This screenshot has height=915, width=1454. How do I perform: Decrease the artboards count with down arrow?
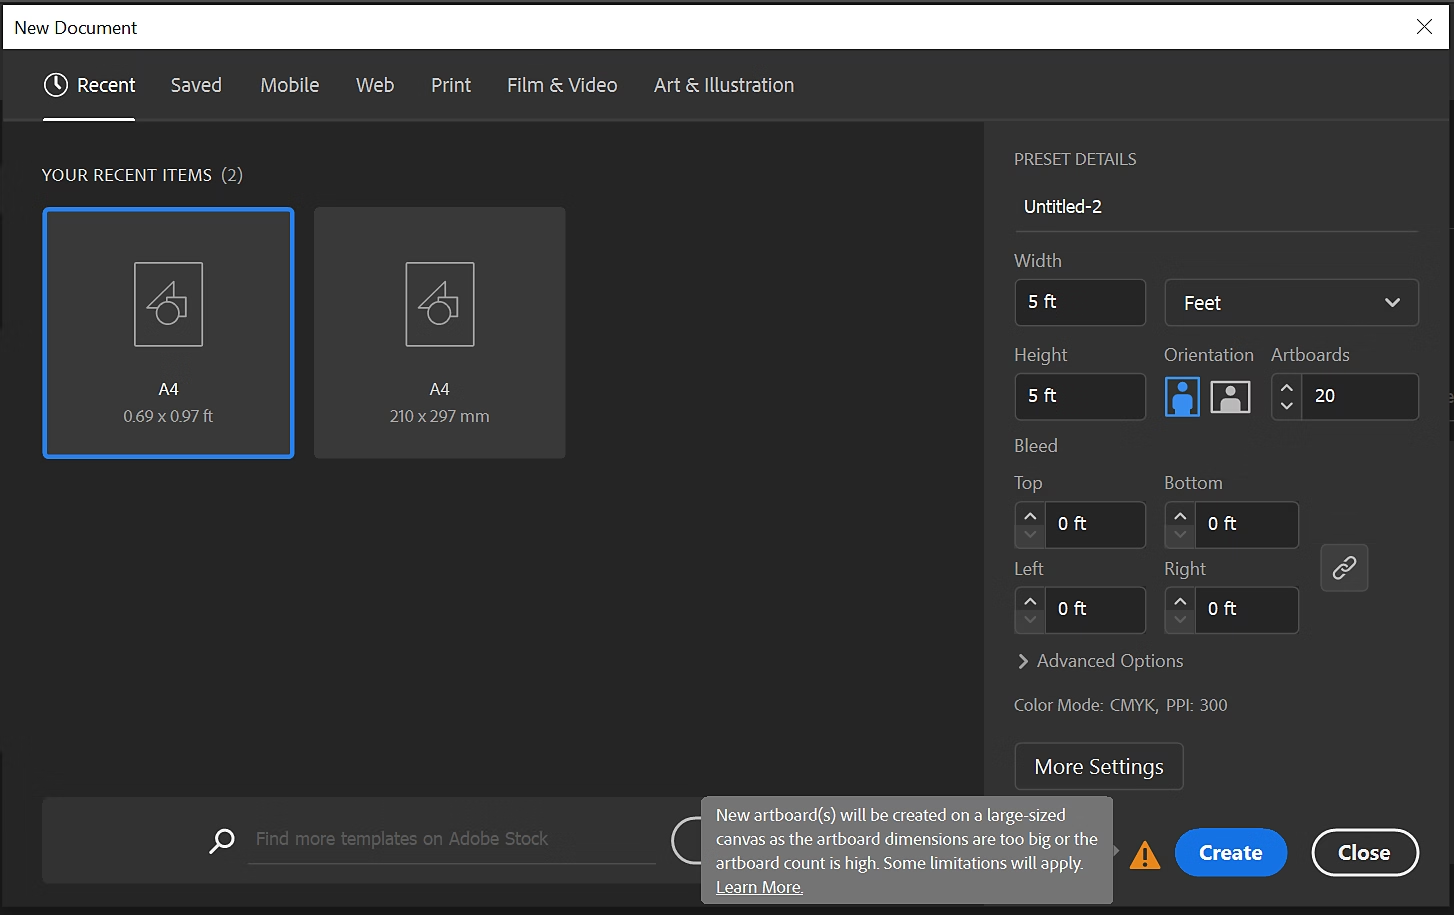tap(1287, 406)
